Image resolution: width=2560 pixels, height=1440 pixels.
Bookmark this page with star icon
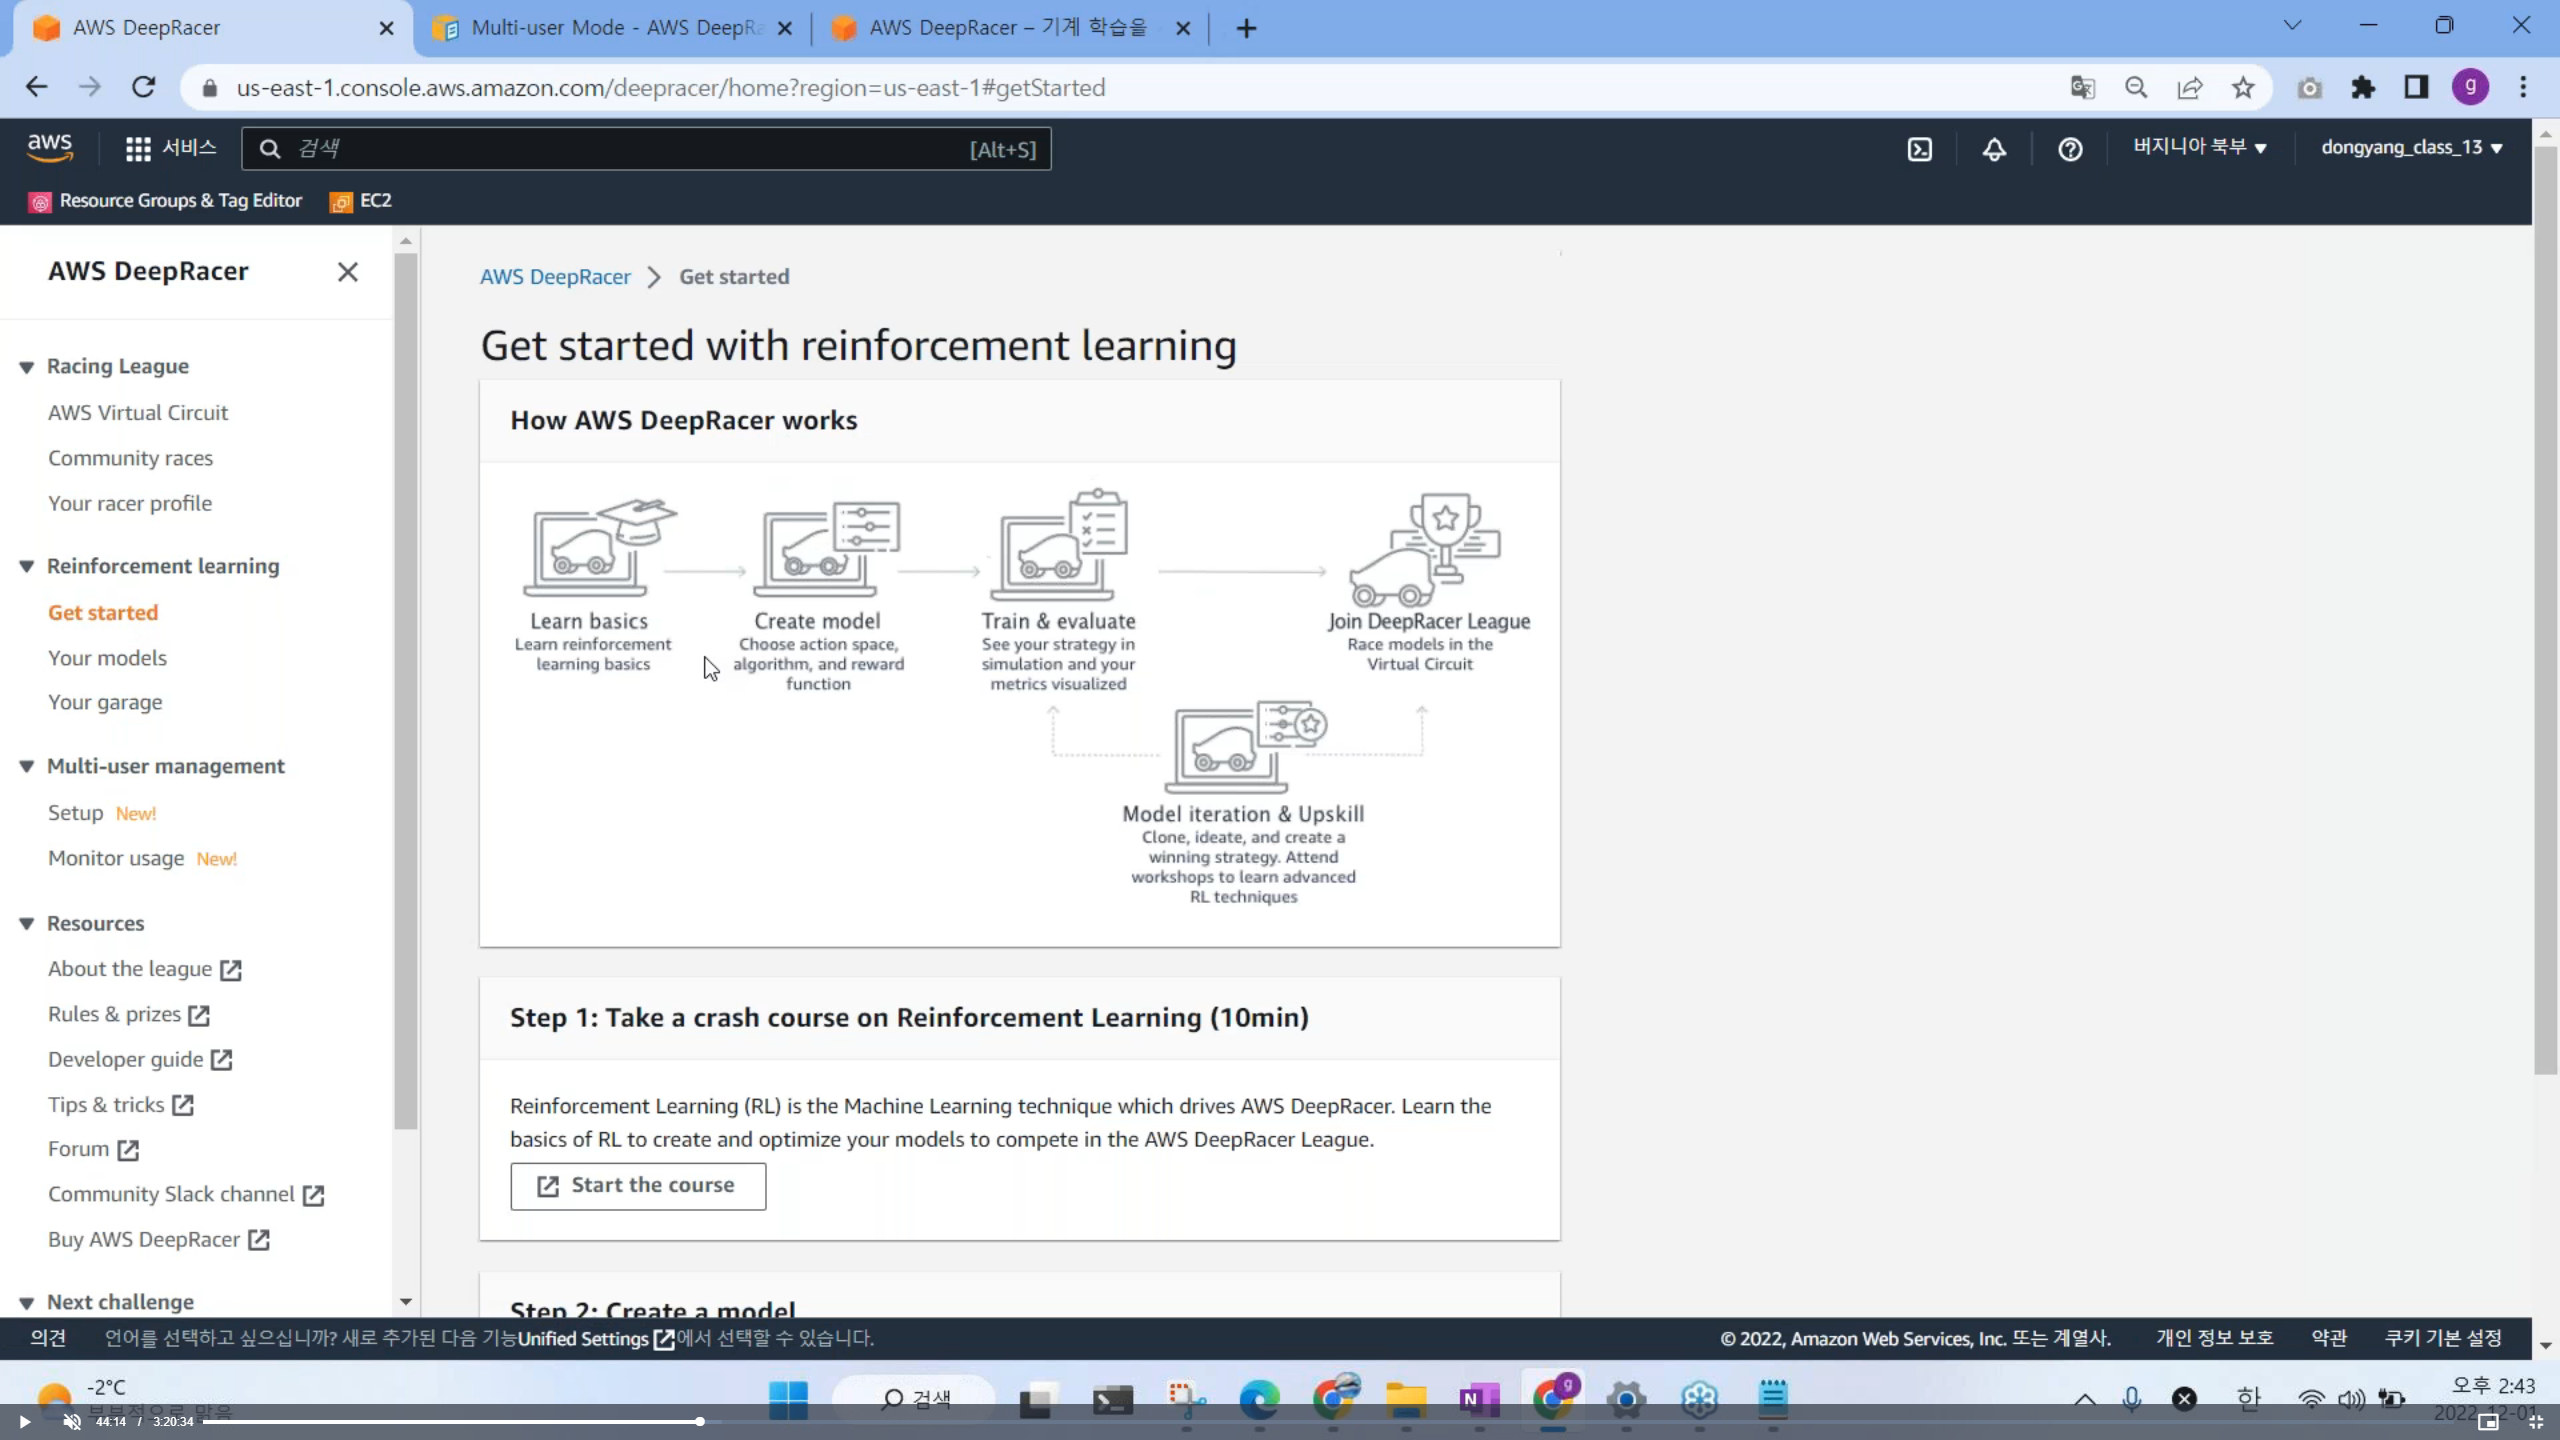coord(2243,88)
